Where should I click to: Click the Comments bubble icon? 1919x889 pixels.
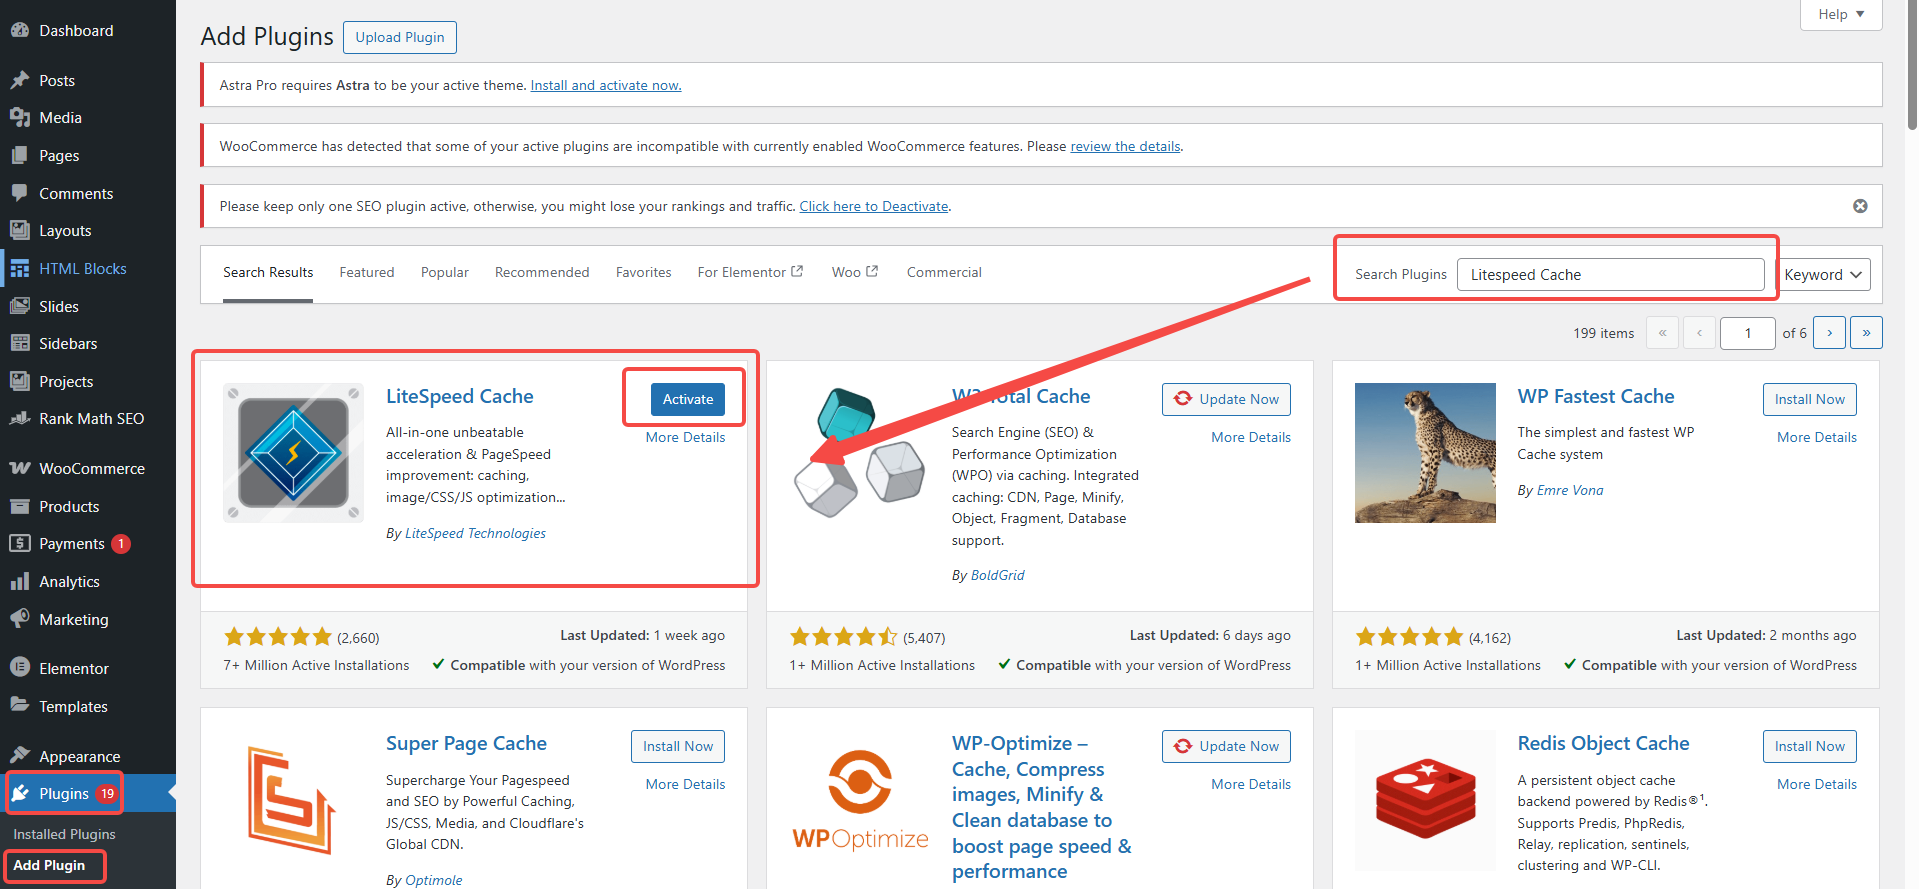pyautogui.click(x=20, y=193)
